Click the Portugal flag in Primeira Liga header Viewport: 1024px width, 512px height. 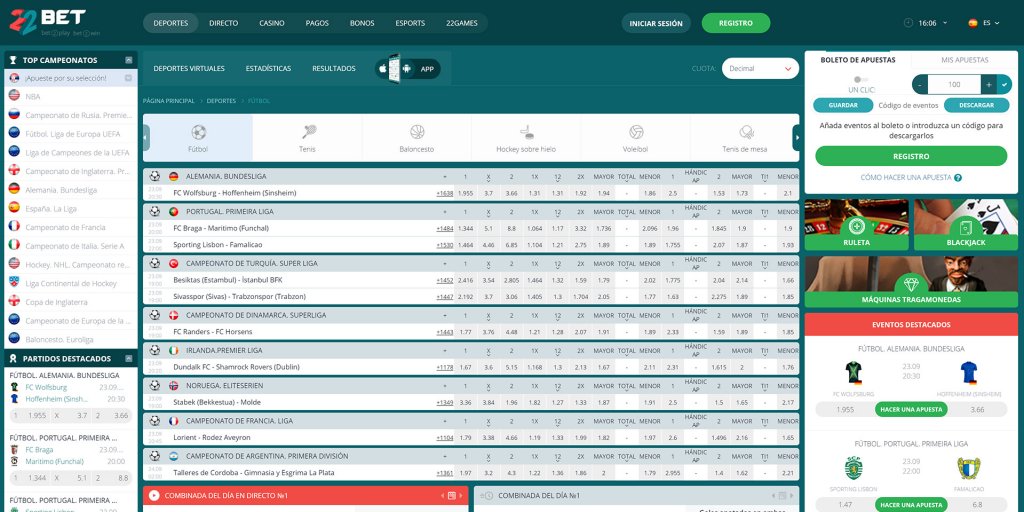pos(173,212)
